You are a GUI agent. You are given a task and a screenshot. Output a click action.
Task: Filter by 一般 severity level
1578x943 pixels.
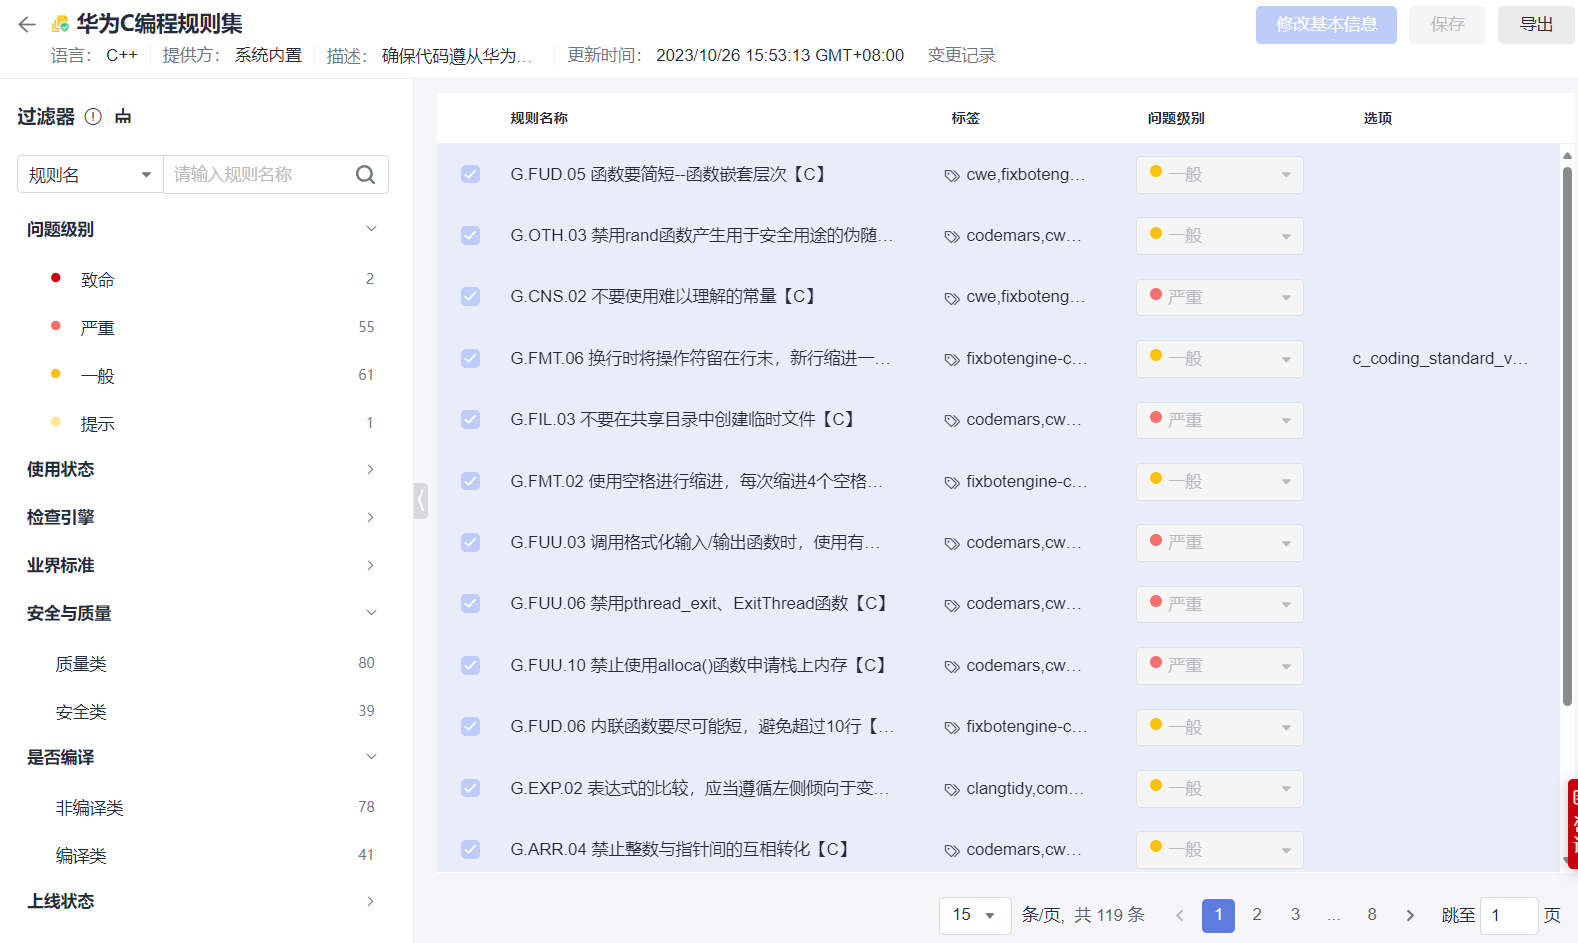click(x=98, y=375)
